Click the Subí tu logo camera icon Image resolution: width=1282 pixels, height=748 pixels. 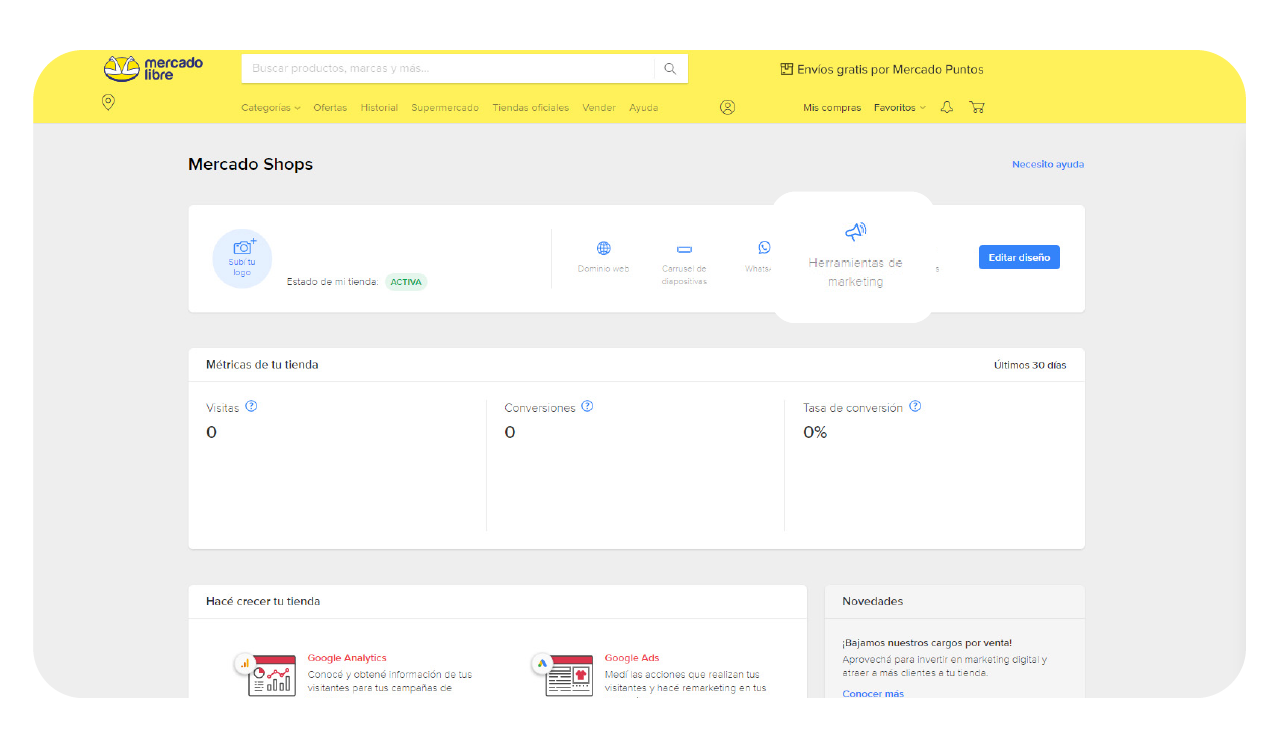point(244,246)
